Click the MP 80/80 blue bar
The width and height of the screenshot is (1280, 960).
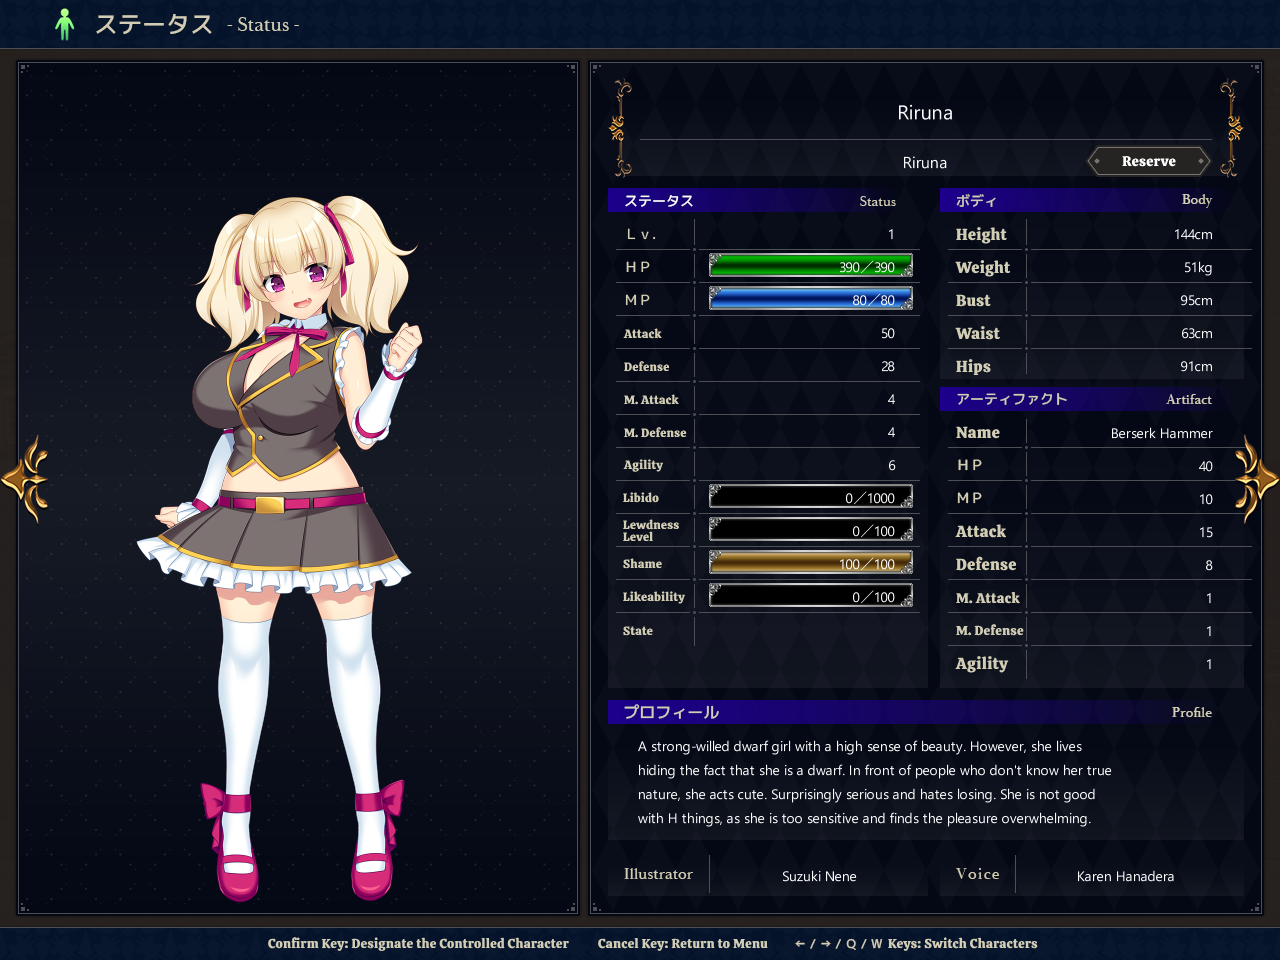click(x=811, y=299)
